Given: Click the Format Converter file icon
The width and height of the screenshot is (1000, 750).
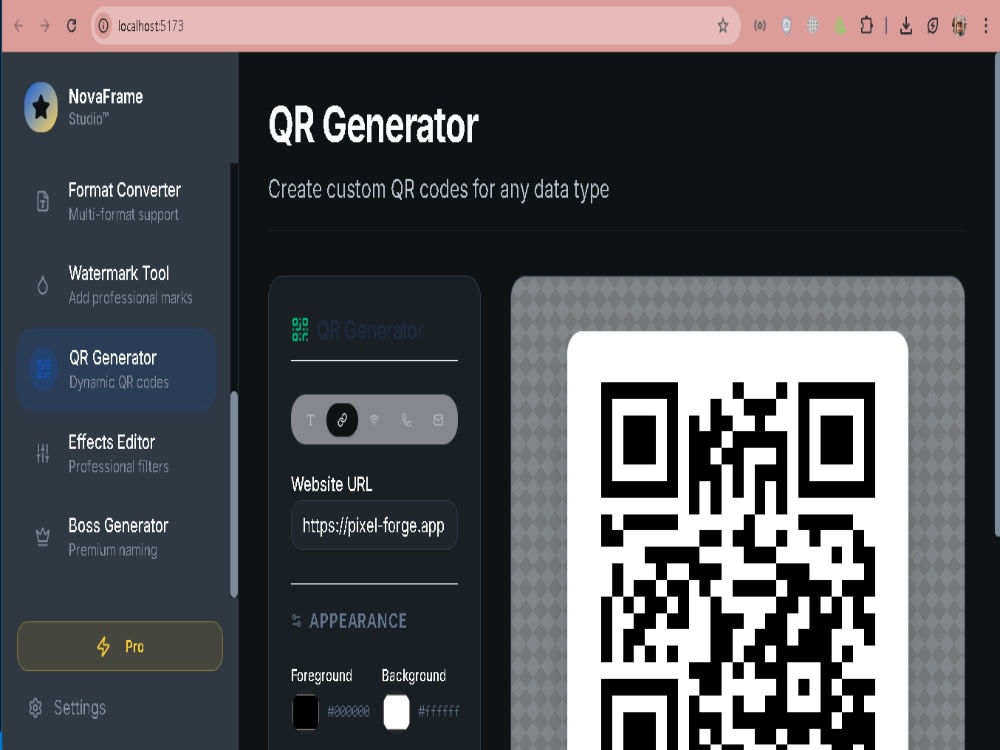Looking at the screenshot, I should click(x=43, y=201).
